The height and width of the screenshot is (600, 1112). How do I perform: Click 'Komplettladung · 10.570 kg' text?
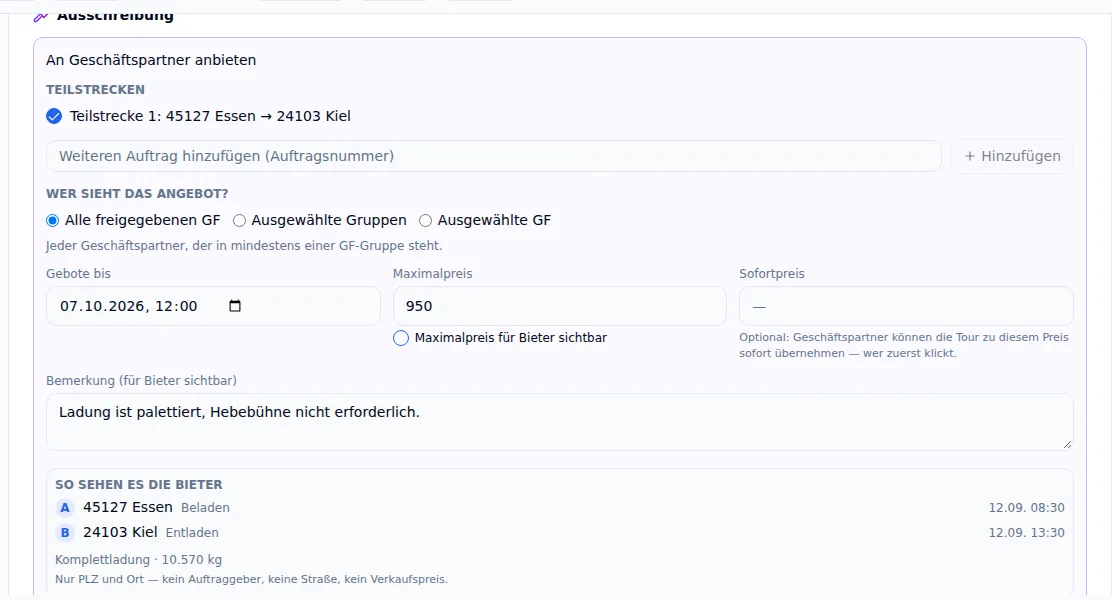click(x=138, y=560)
